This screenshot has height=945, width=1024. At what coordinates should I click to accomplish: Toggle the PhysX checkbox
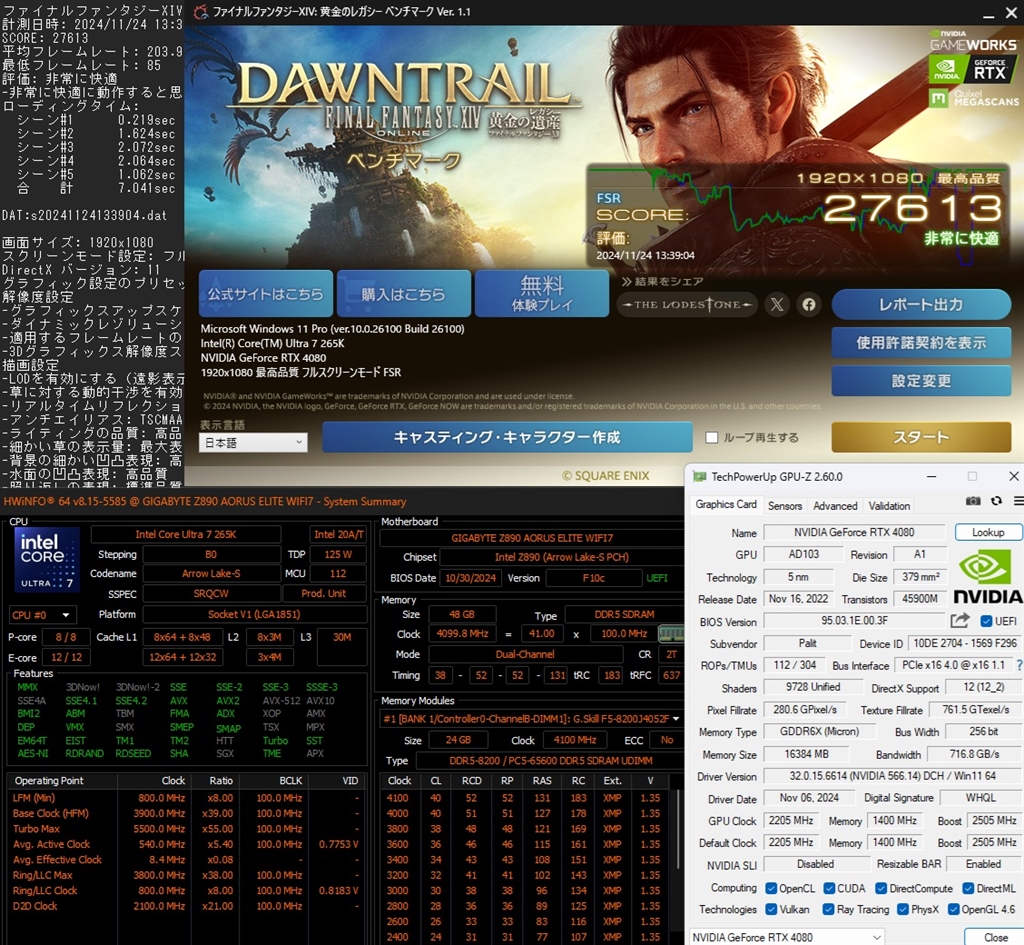click(x=903, y=909)
